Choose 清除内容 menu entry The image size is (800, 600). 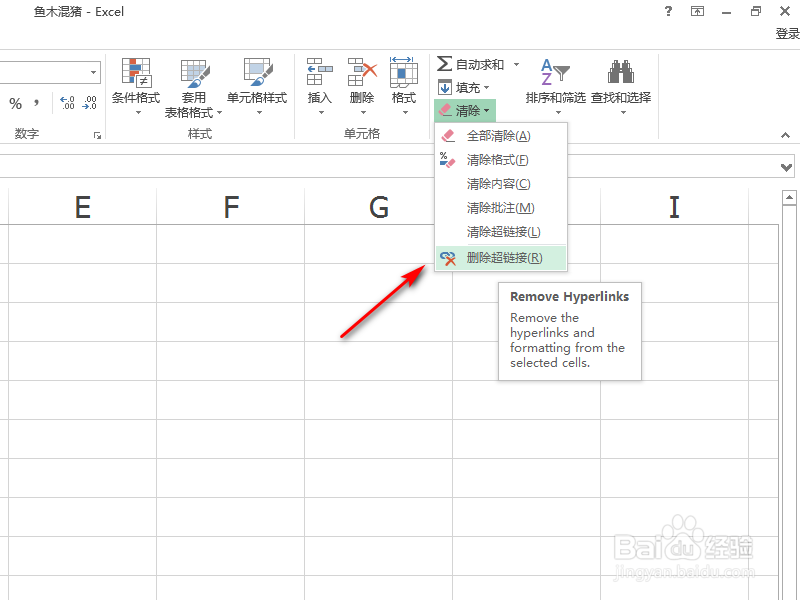[x=500, y=183]
